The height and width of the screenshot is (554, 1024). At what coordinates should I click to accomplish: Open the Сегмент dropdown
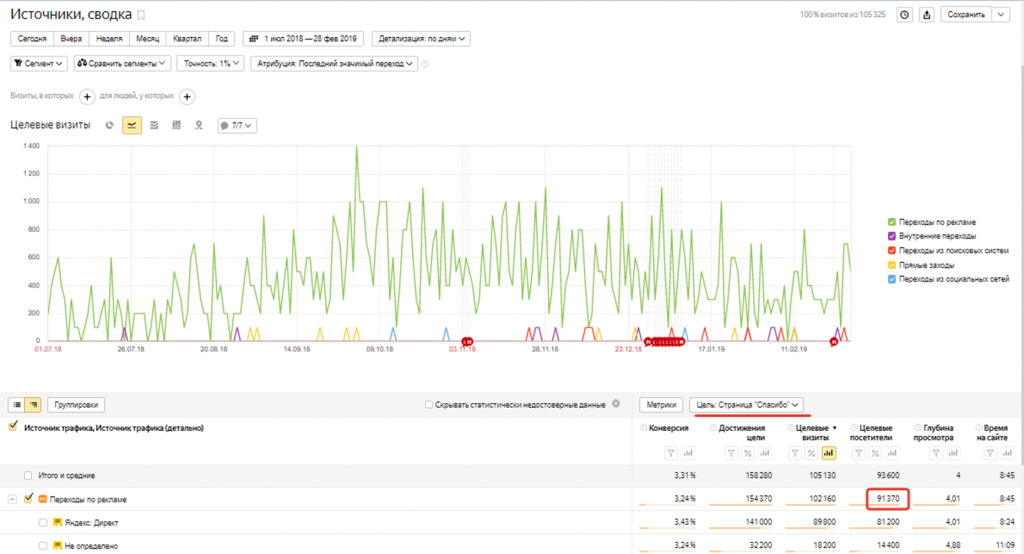pos(39,63)
